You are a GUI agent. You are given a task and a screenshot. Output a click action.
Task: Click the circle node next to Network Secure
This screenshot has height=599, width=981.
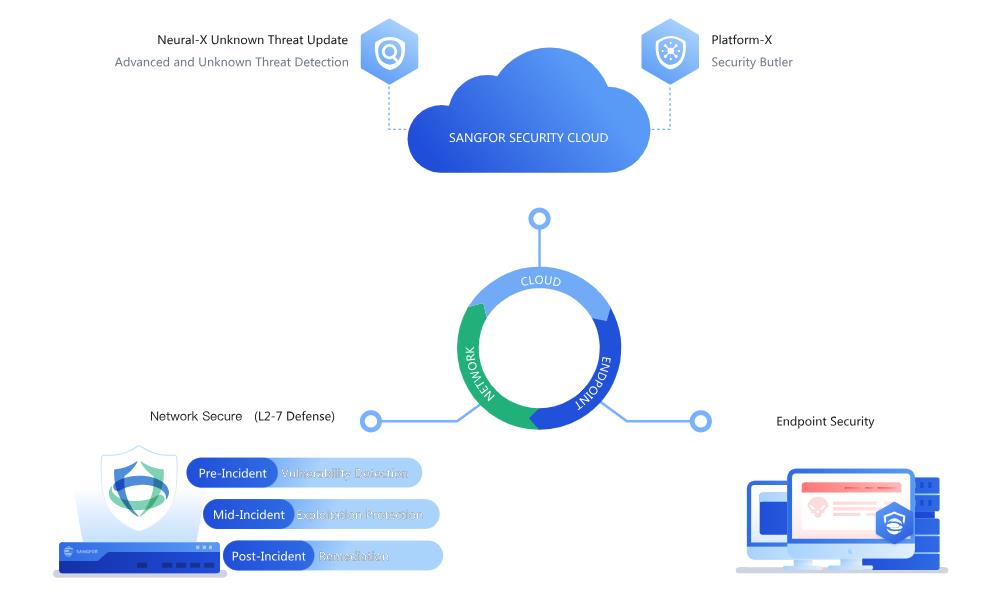coord(371,421)
